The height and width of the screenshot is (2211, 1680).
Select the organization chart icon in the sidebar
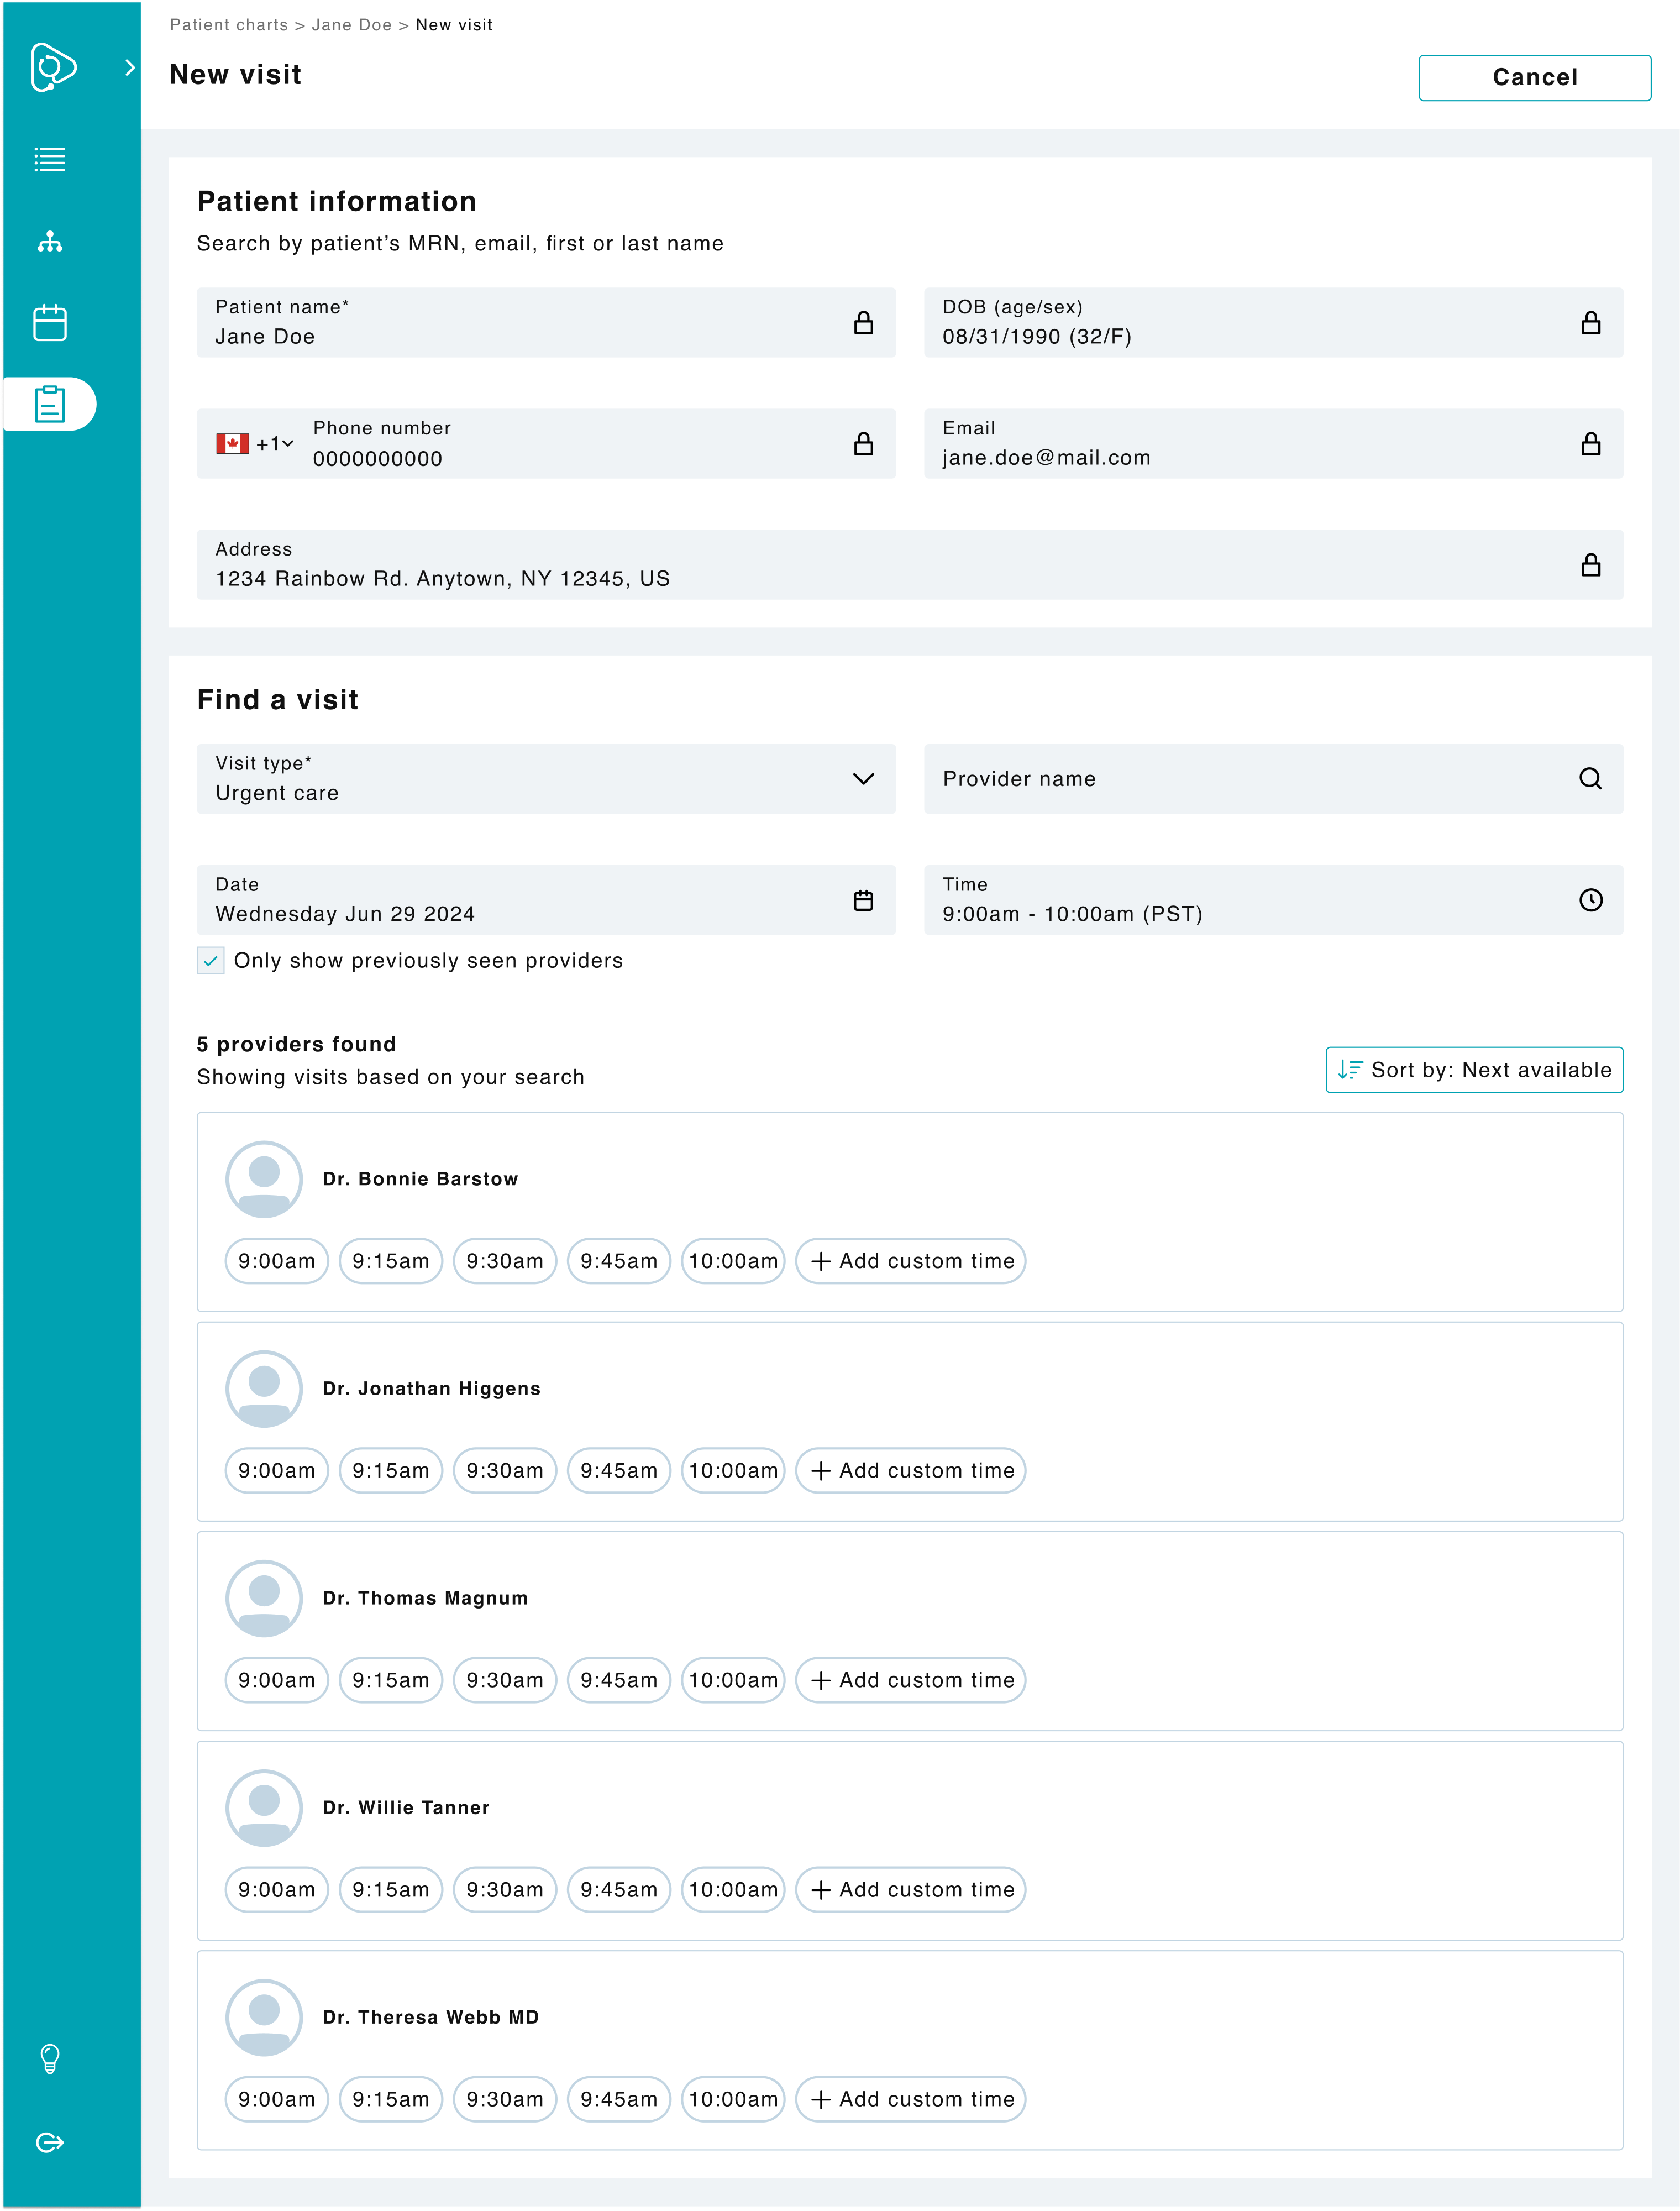pos(50,241)
